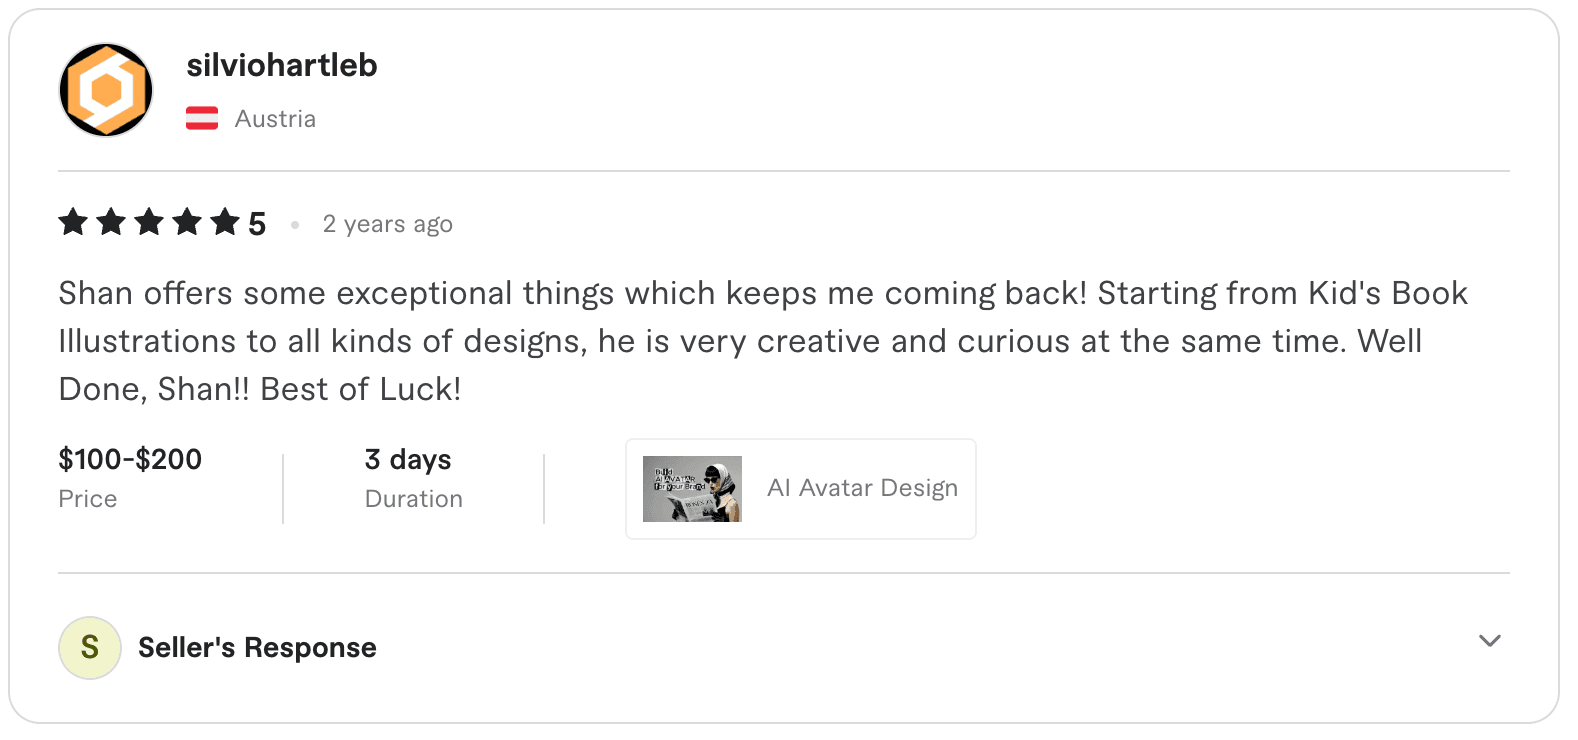Click the second rating star
The image size is (1578, 740).
coord(111,222)
